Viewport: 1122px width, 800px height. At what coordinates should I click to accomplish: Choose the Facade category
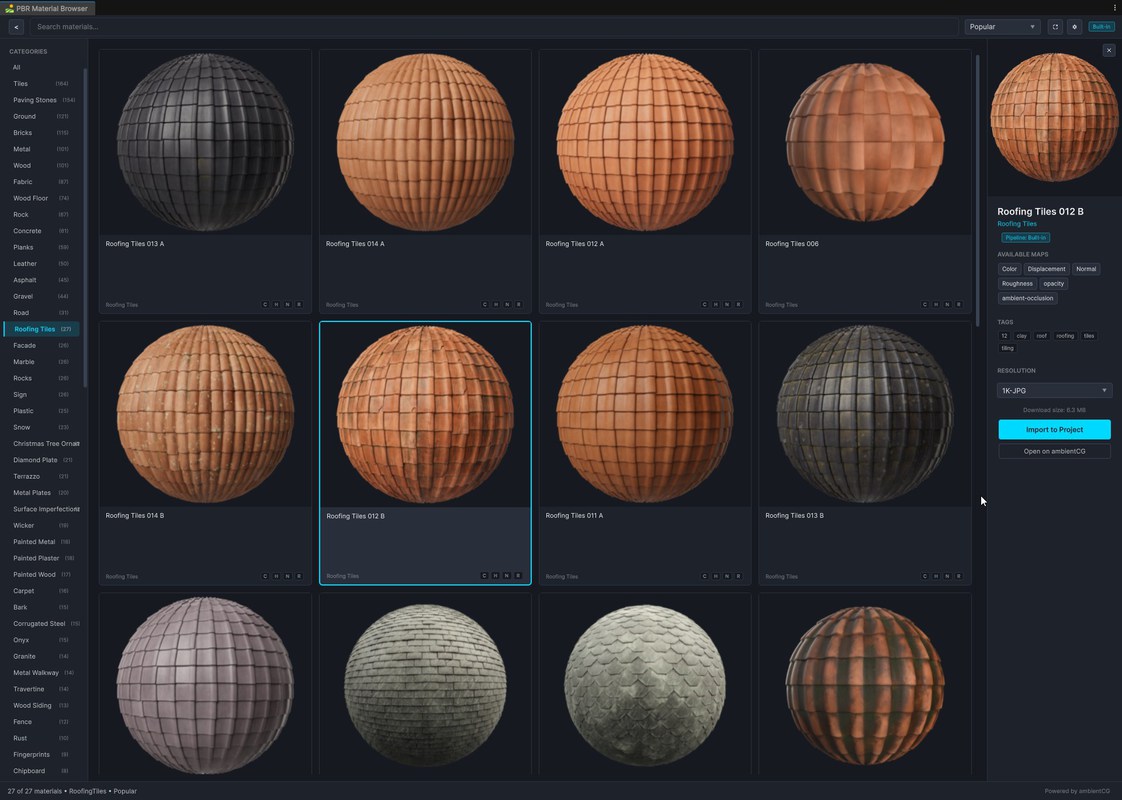(42, 346)
